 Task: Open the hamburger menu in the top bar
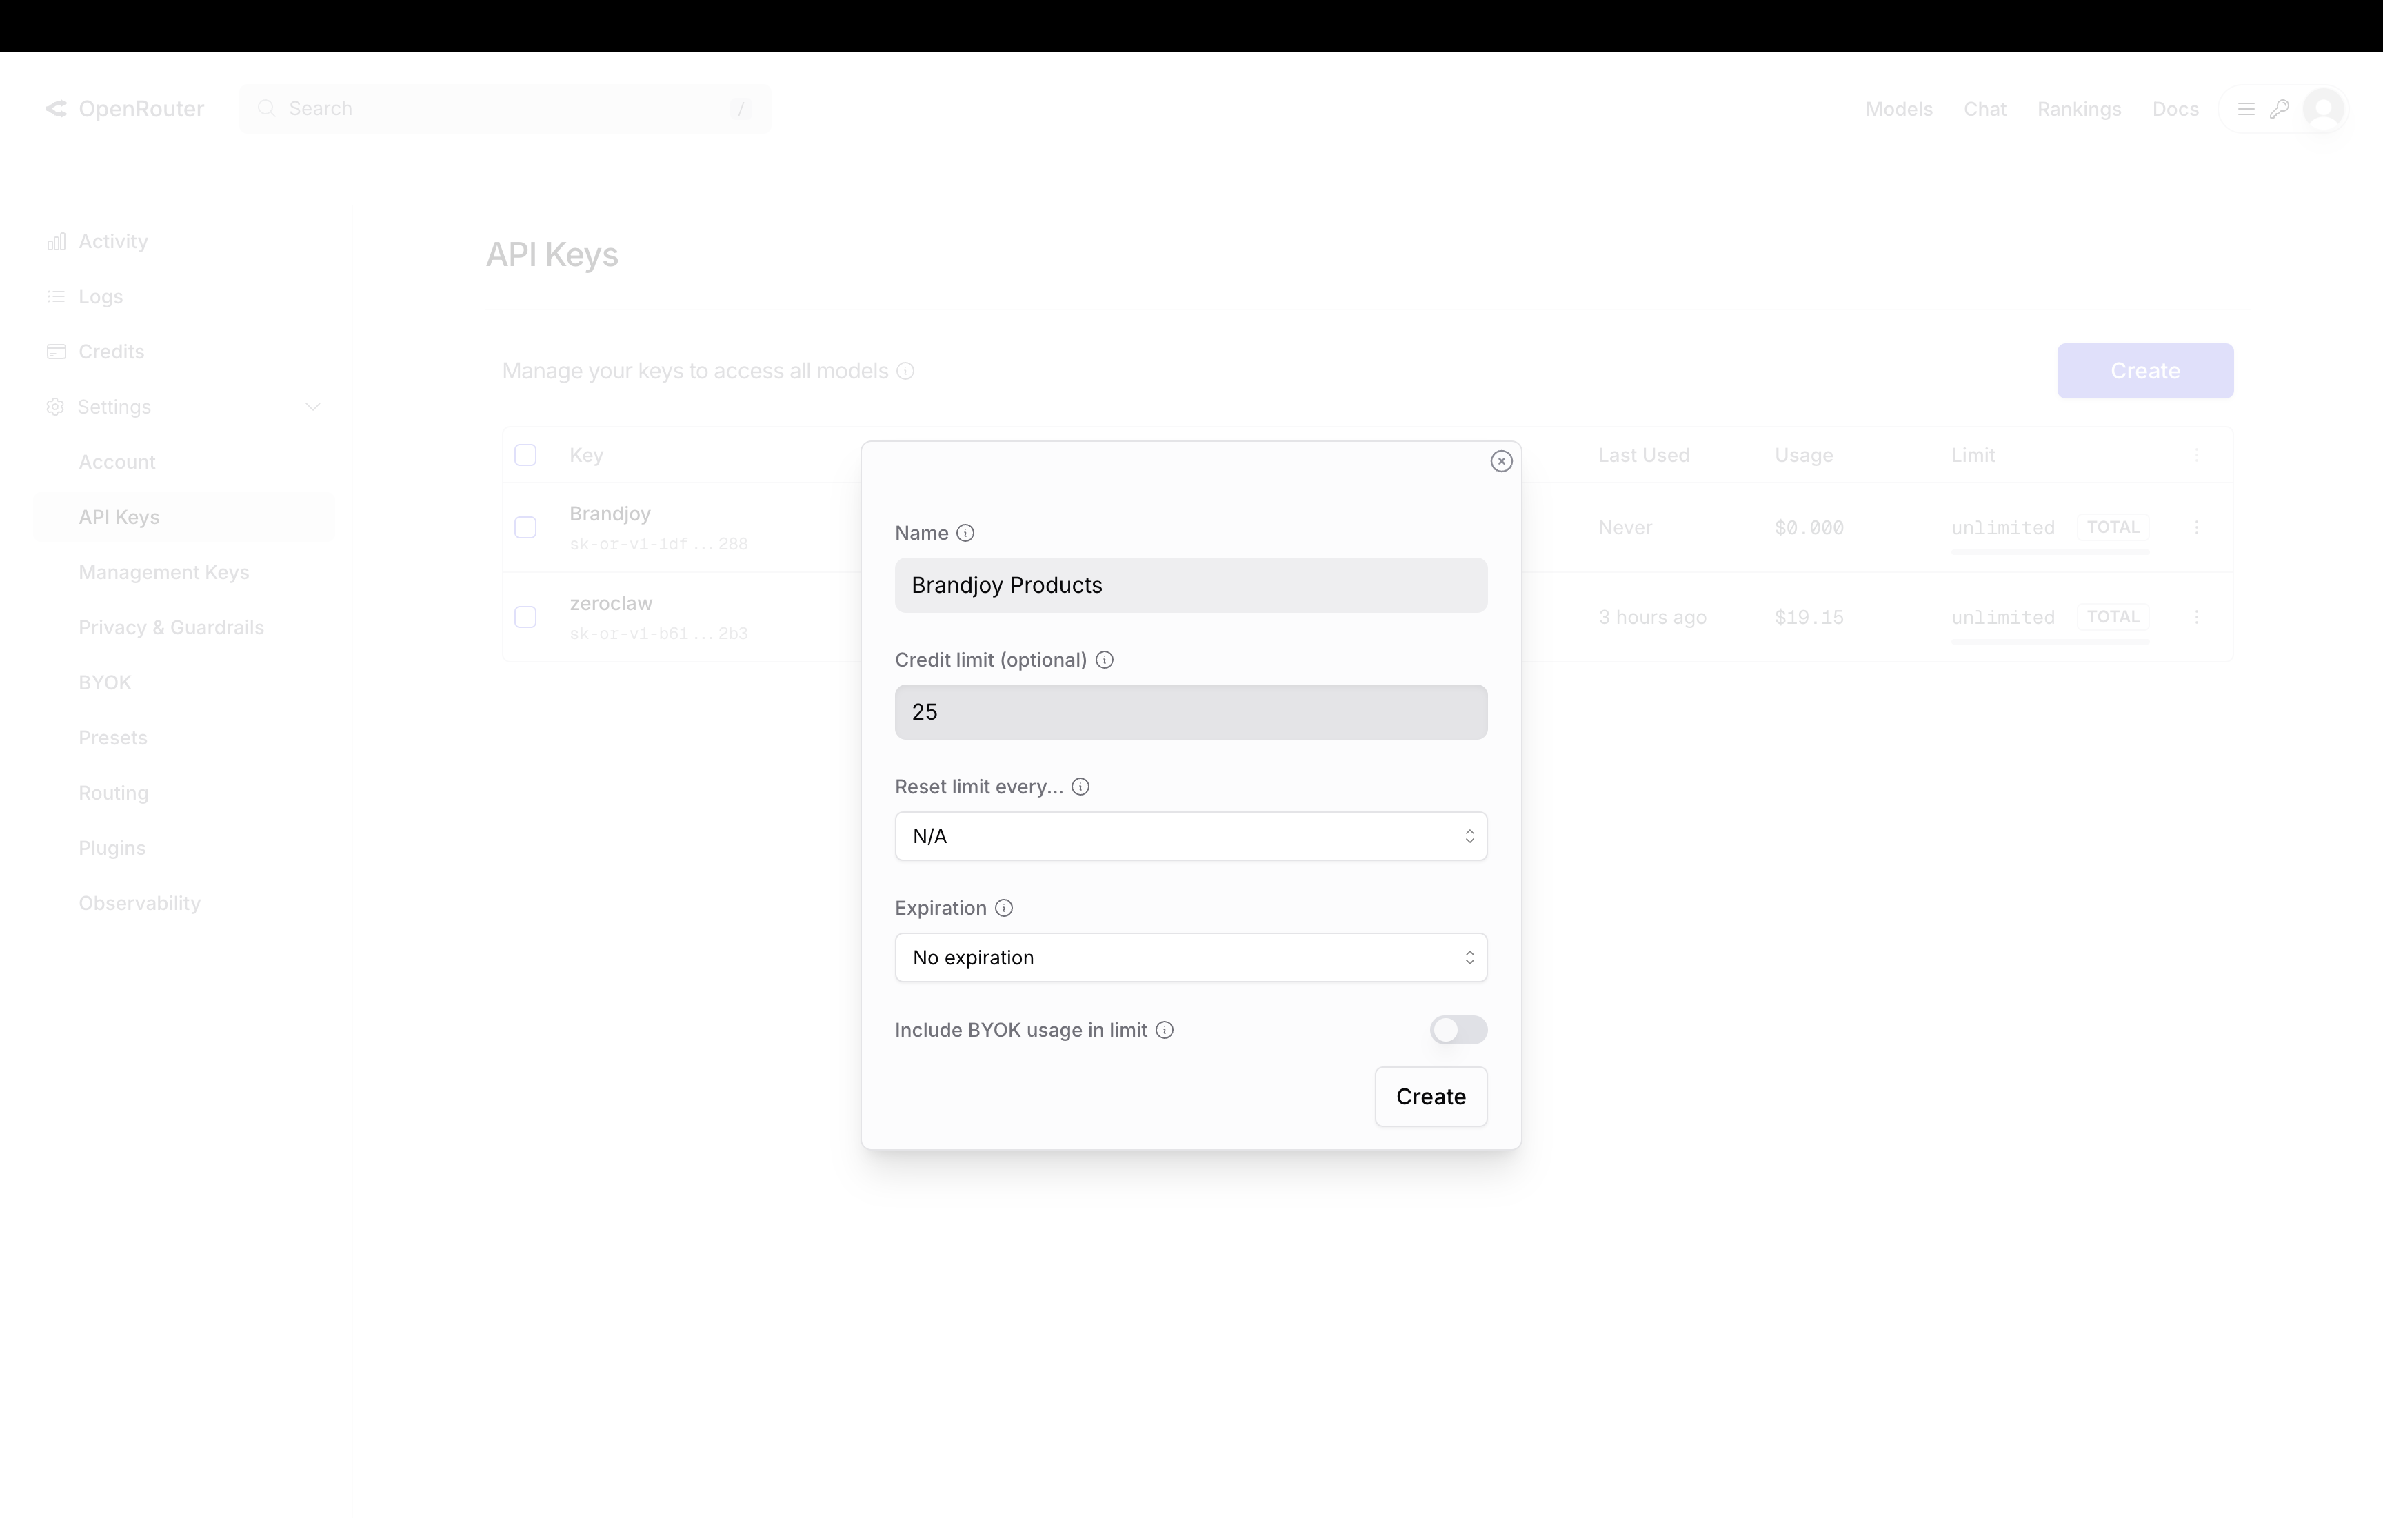(x=2246, y=108)
